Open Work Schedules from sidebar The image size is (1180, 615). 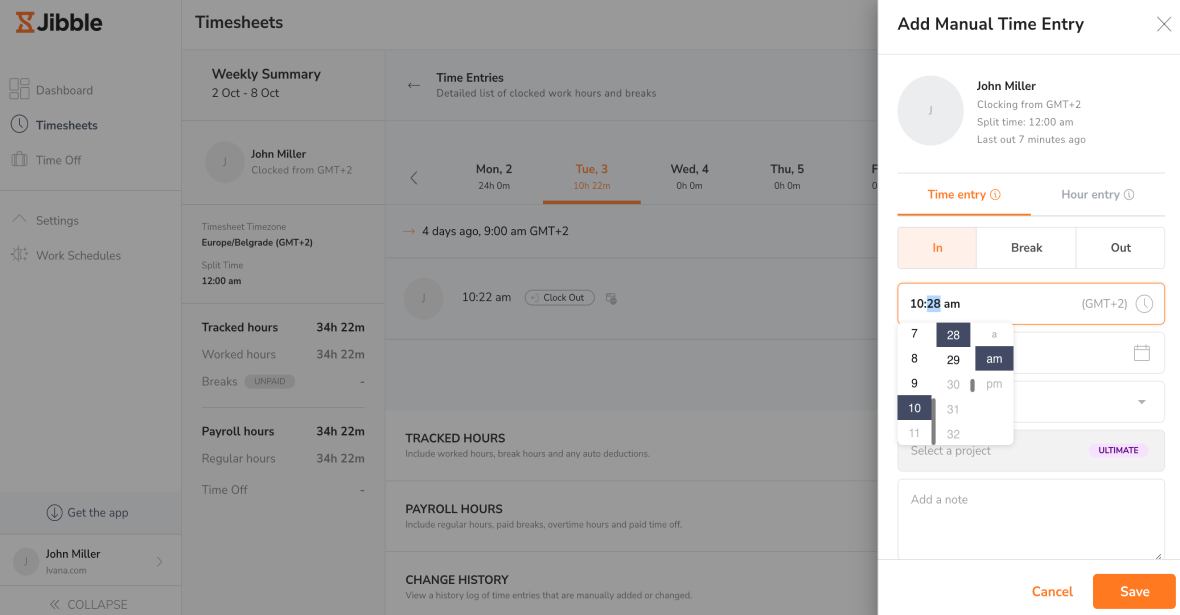coord(78,255)
